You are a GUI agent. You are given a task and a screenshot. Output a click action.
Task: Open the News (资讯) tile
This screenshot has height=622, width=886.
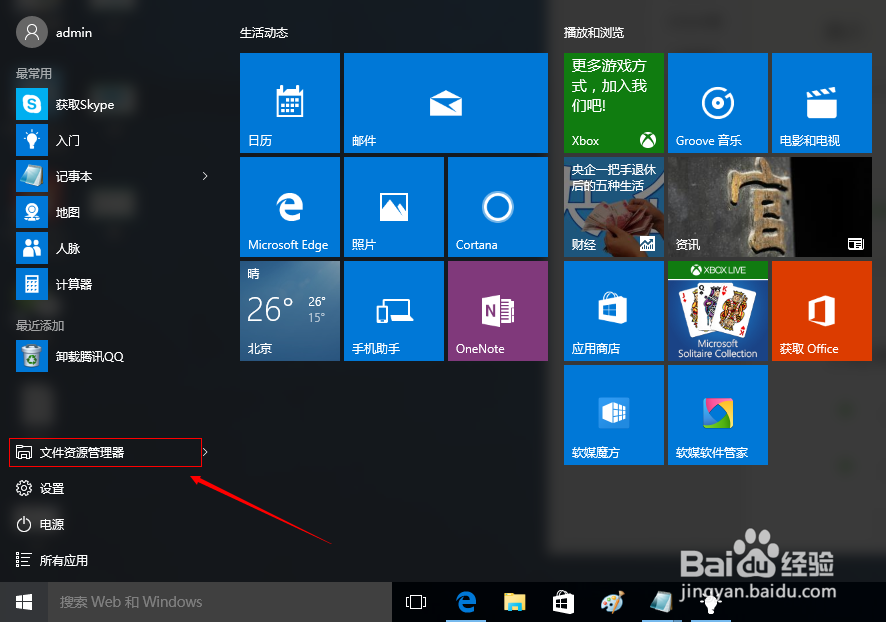[x=770, y=207]
